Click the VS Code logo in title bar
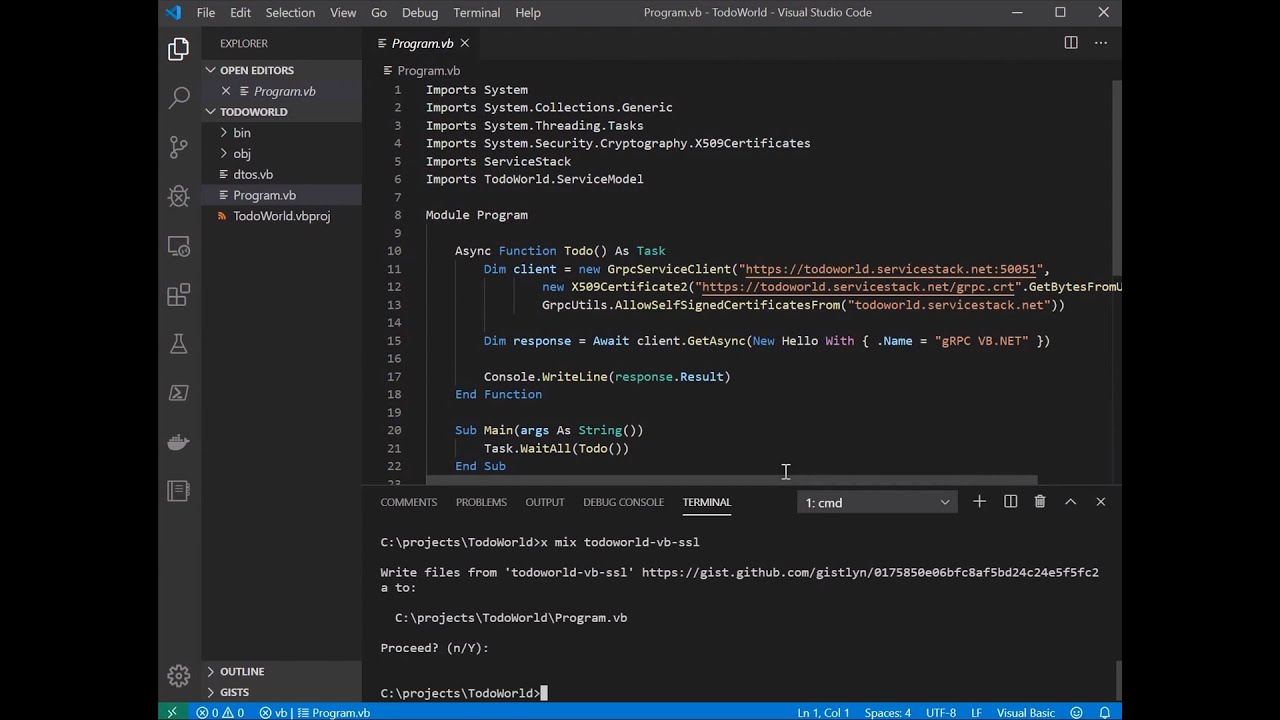The height and width of the screenshot is (720, 1280). (x=174, y=12)
